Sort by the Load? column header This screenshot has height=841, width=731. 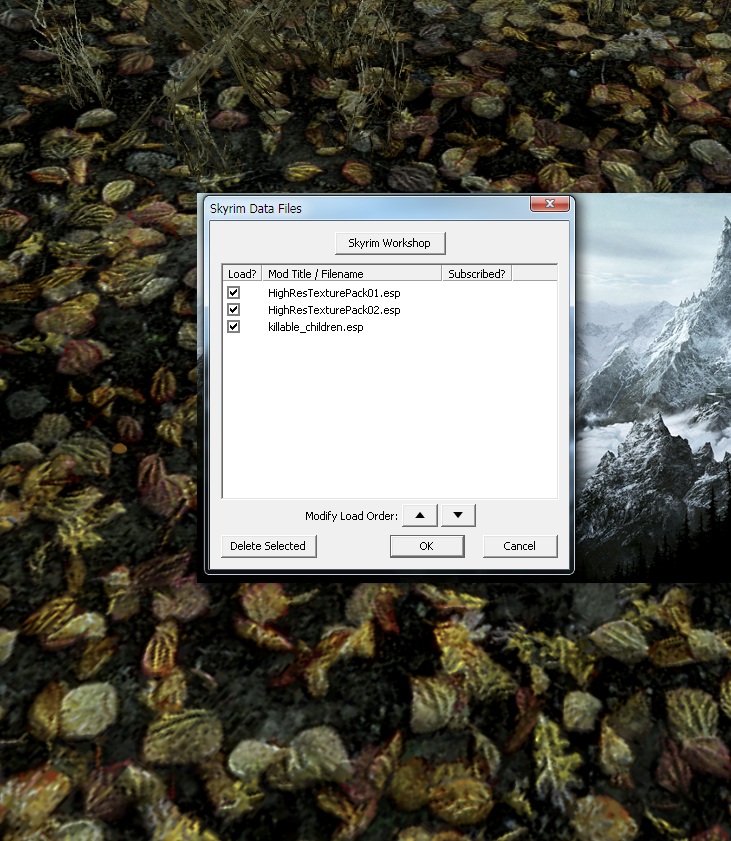click(242, 274)
